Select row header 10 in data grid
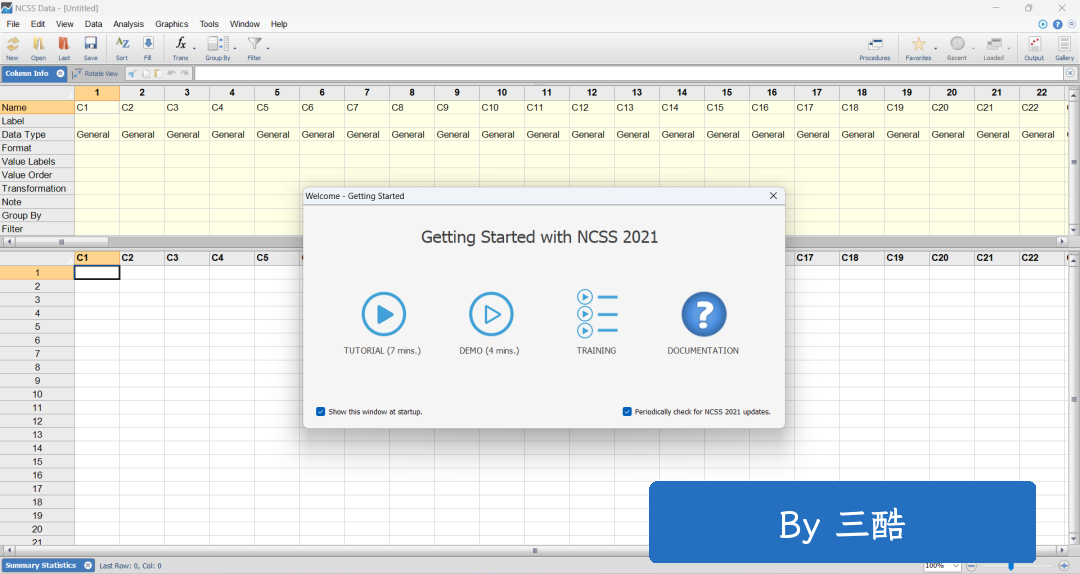The height and width of the screenshot is (574, 1080). pos(37,395)
